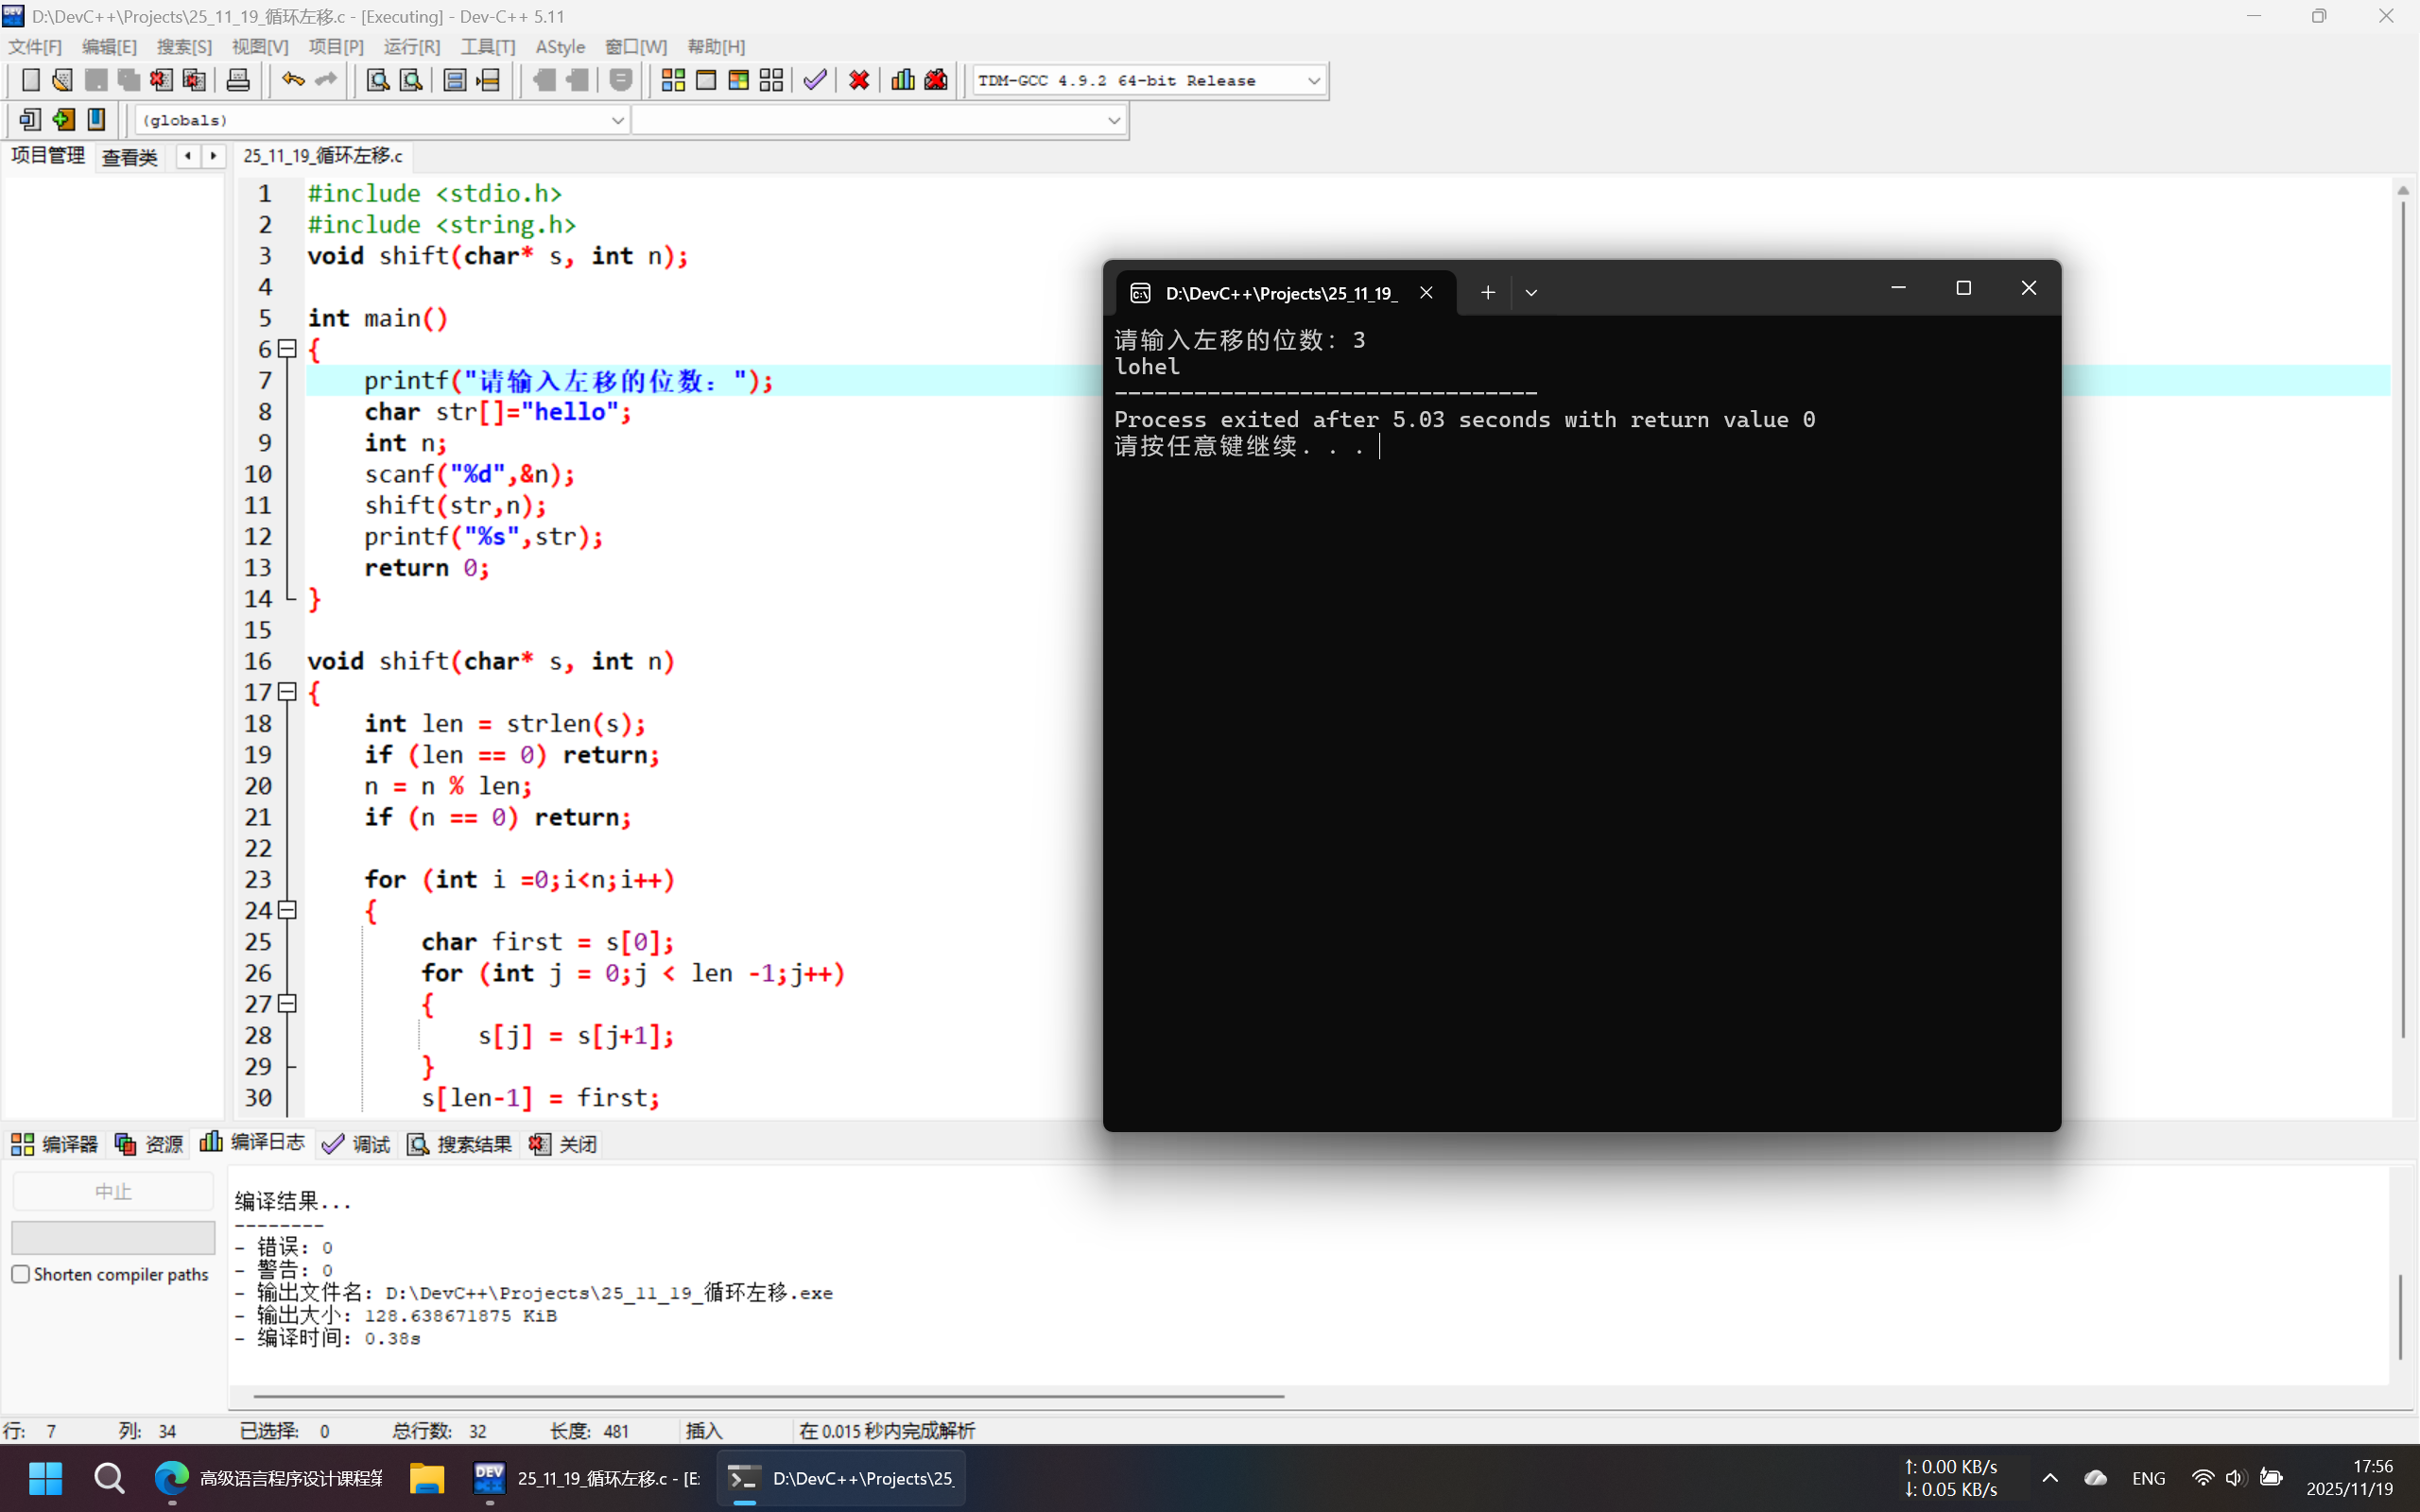This screenshot has width=2420, height=1512.
Task: Switch to the 调试 debug tab
Action: 357,1144
